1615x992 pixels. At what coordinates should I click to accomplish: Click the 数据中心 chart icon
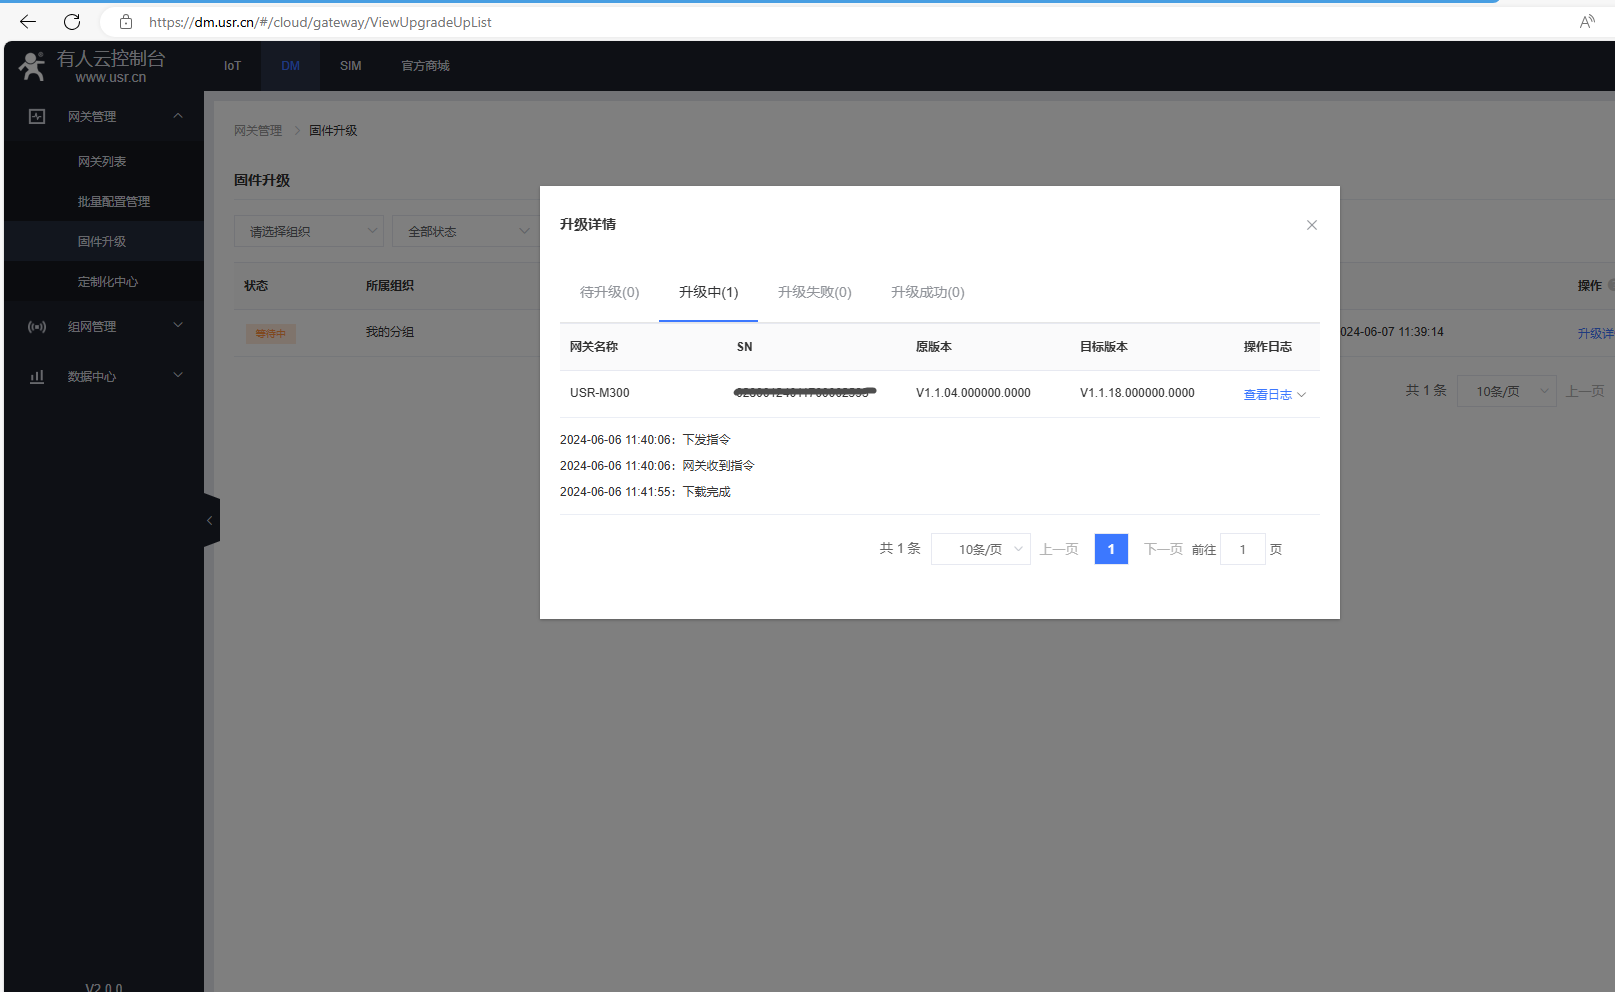point(37,377)
